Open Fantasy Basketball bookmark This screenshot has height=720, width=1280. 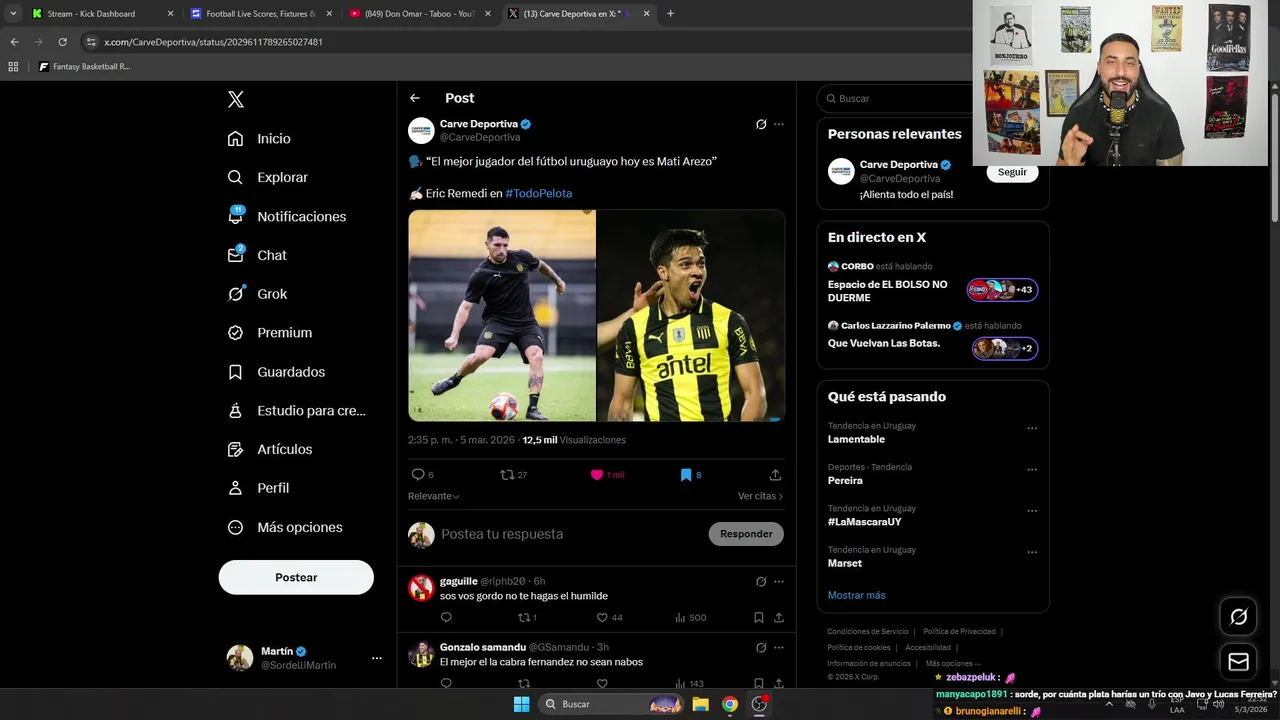point(84,67)
